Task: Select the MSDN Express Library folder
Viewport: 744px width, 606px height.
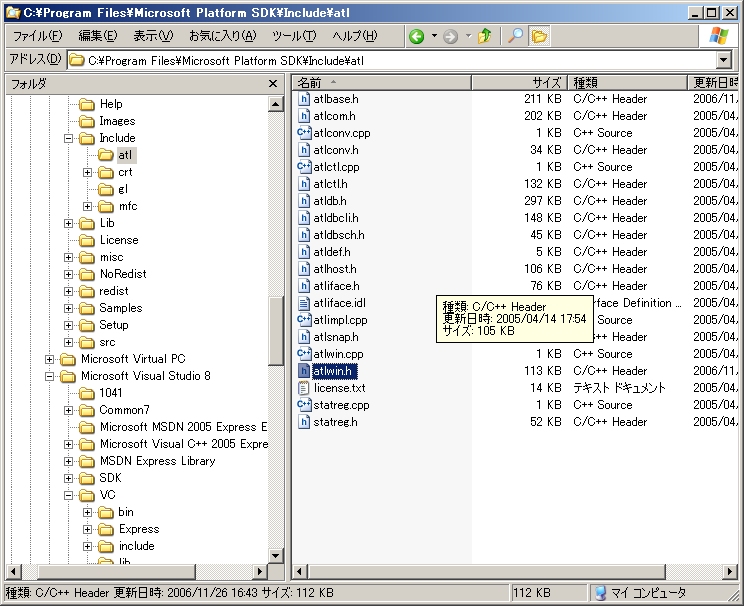Action: pyautogui.click(x=158, y=461)
